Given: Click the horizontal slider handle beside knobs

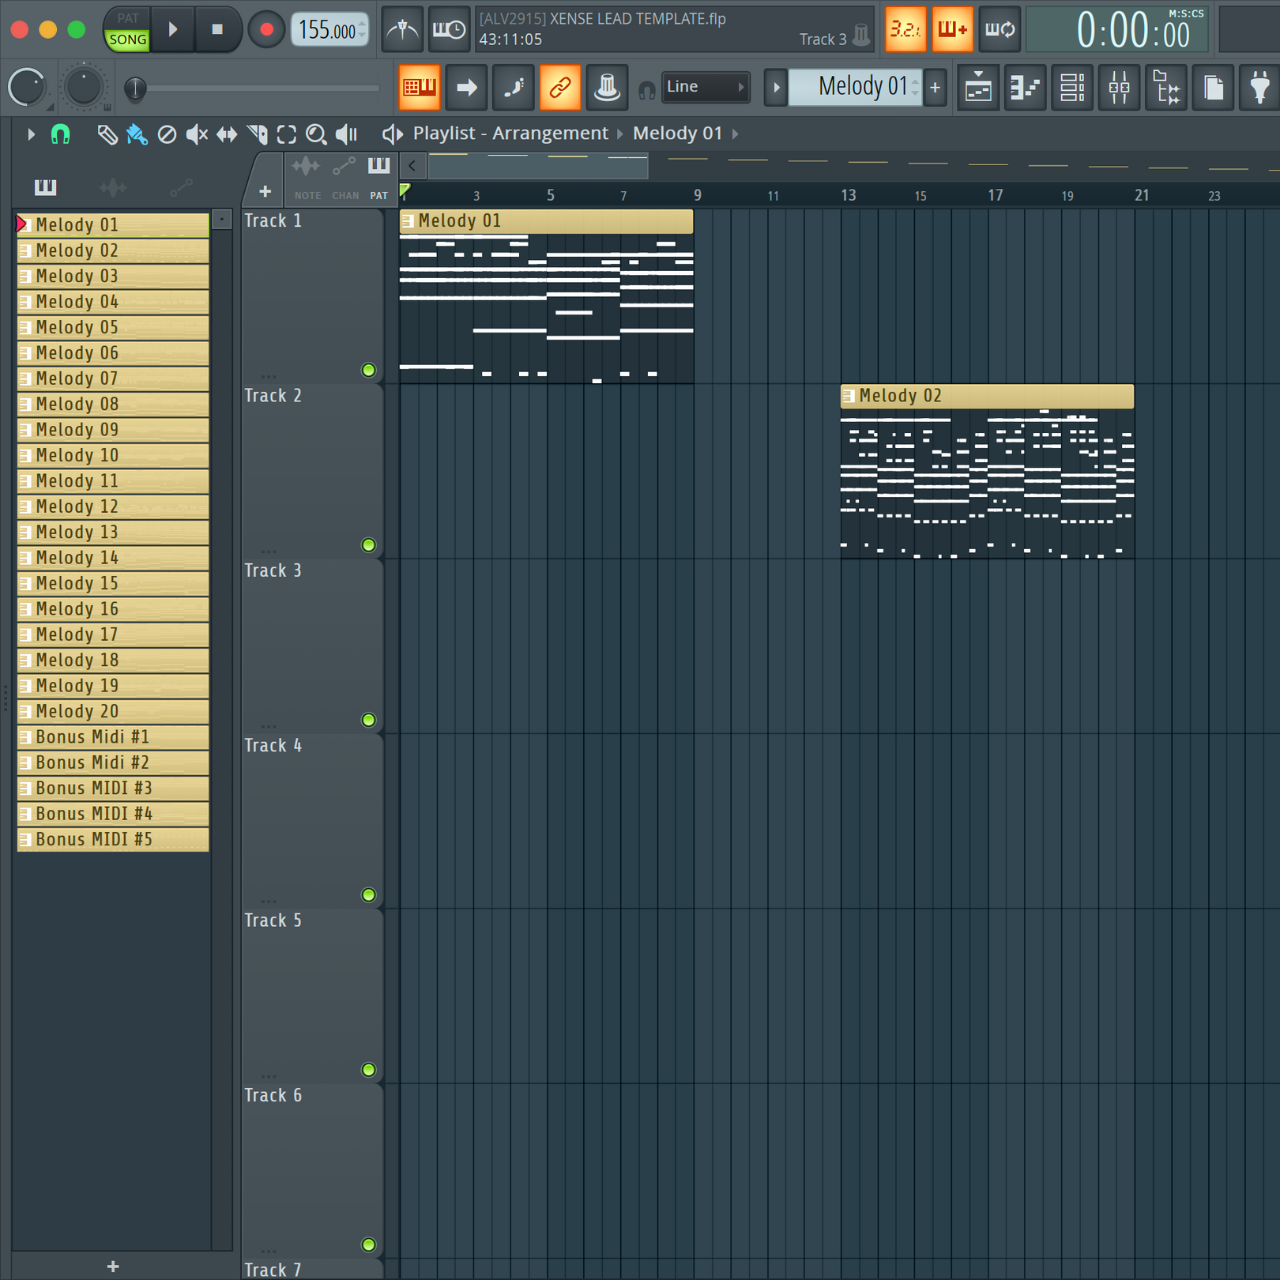Looking at the screenshot, I should [135, 89].
